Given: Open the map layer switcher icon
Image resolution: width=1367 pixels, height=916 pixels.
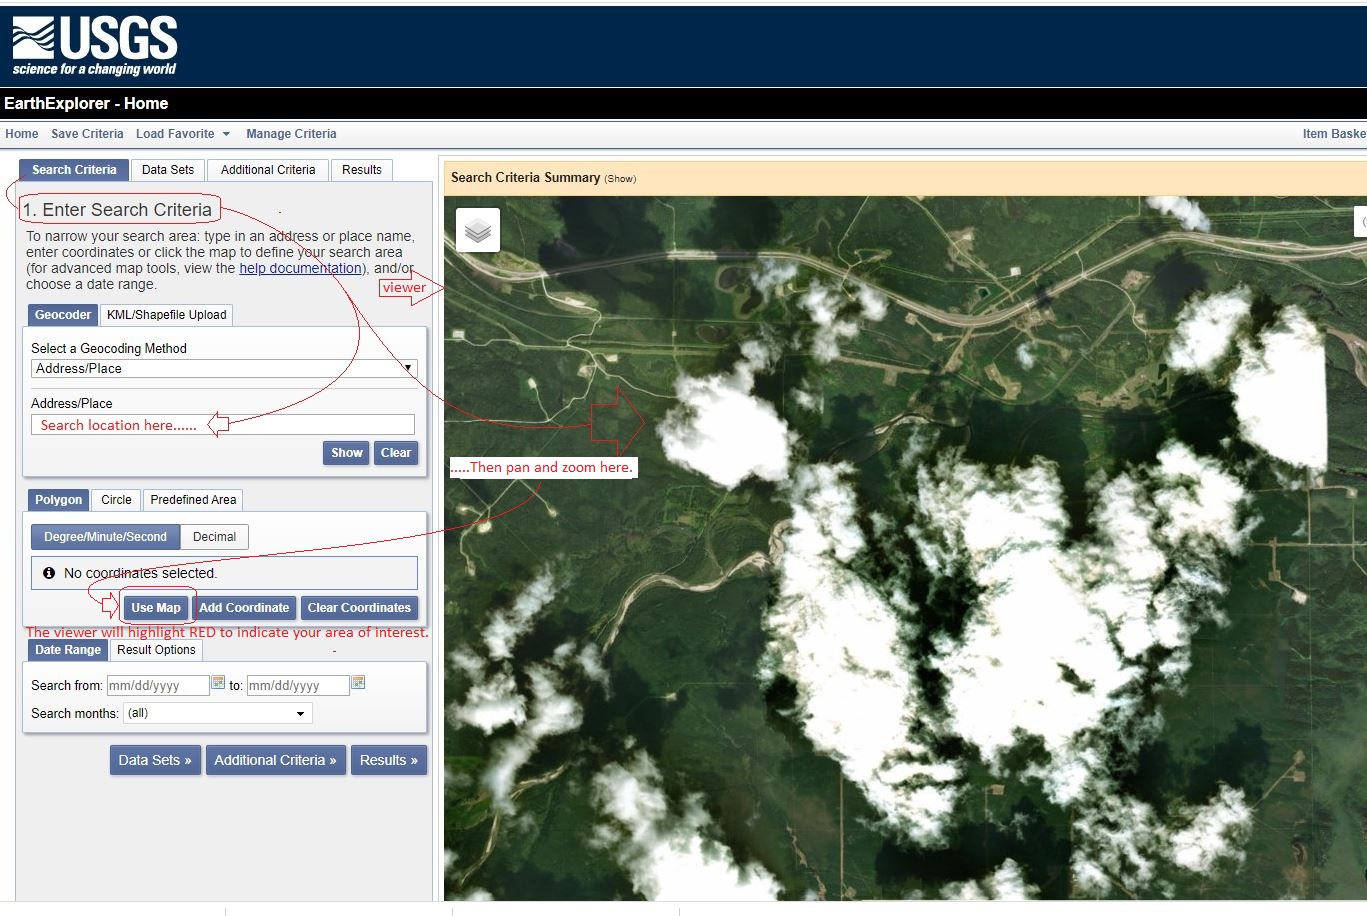Looking at the screenshot, I should [x=477, y=229].
